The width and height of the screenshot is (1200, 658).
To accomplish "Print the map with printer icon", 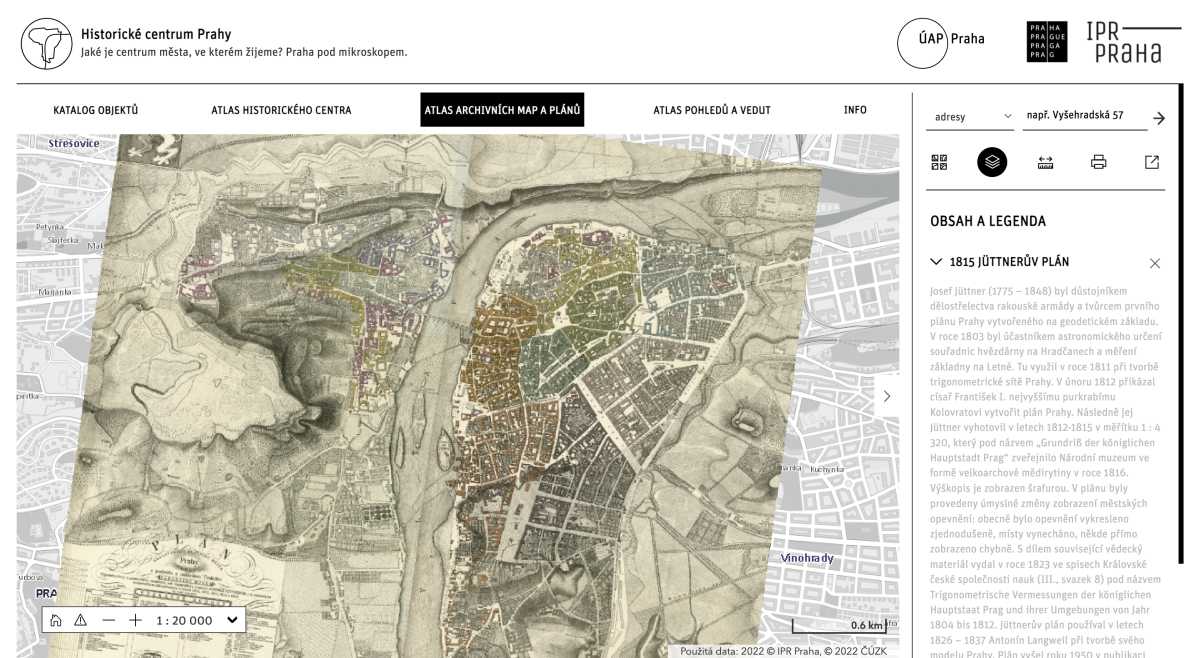I will (1098, 162).
